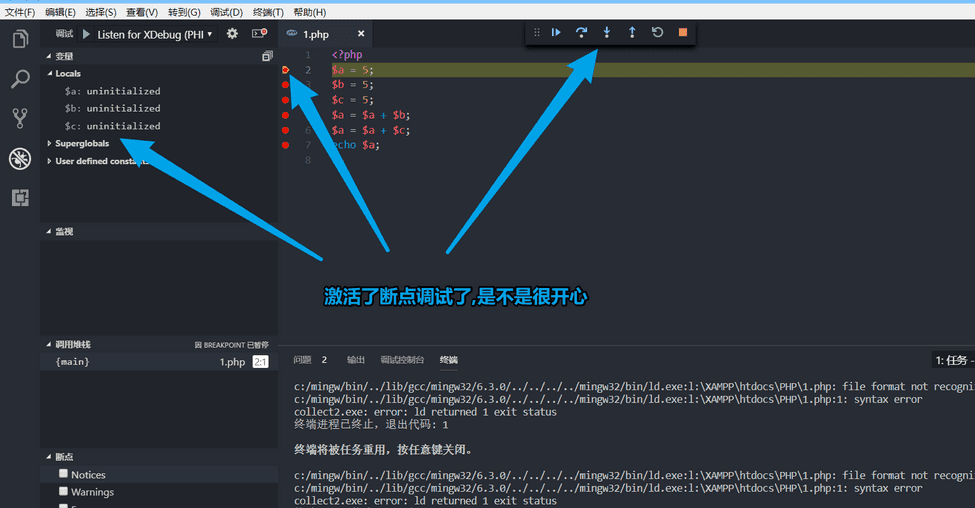Click the Step Out debug icon
The height and width of the screenshot is (508, 975).
click(632, 32)
